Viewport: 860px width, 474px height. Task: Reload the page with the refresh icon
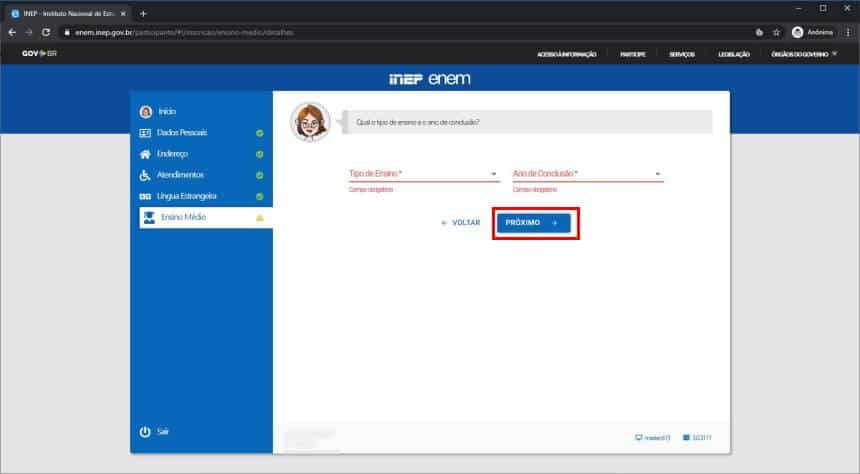tap(46, 32)
